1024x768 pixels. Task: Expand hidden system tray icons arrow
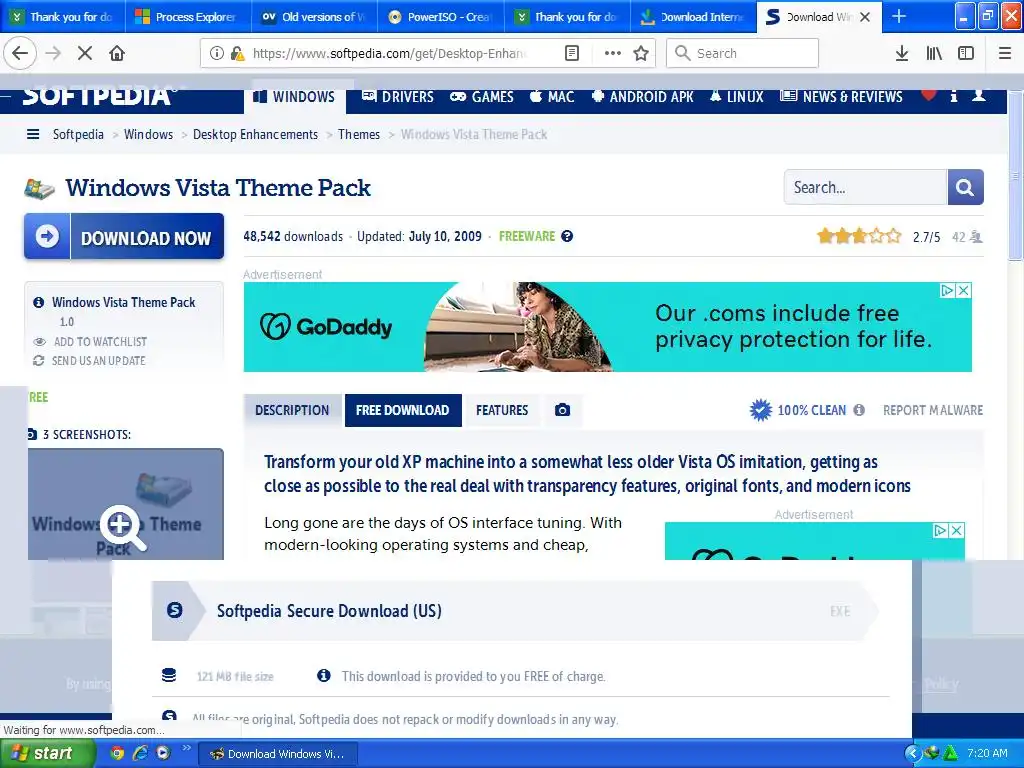912,753
